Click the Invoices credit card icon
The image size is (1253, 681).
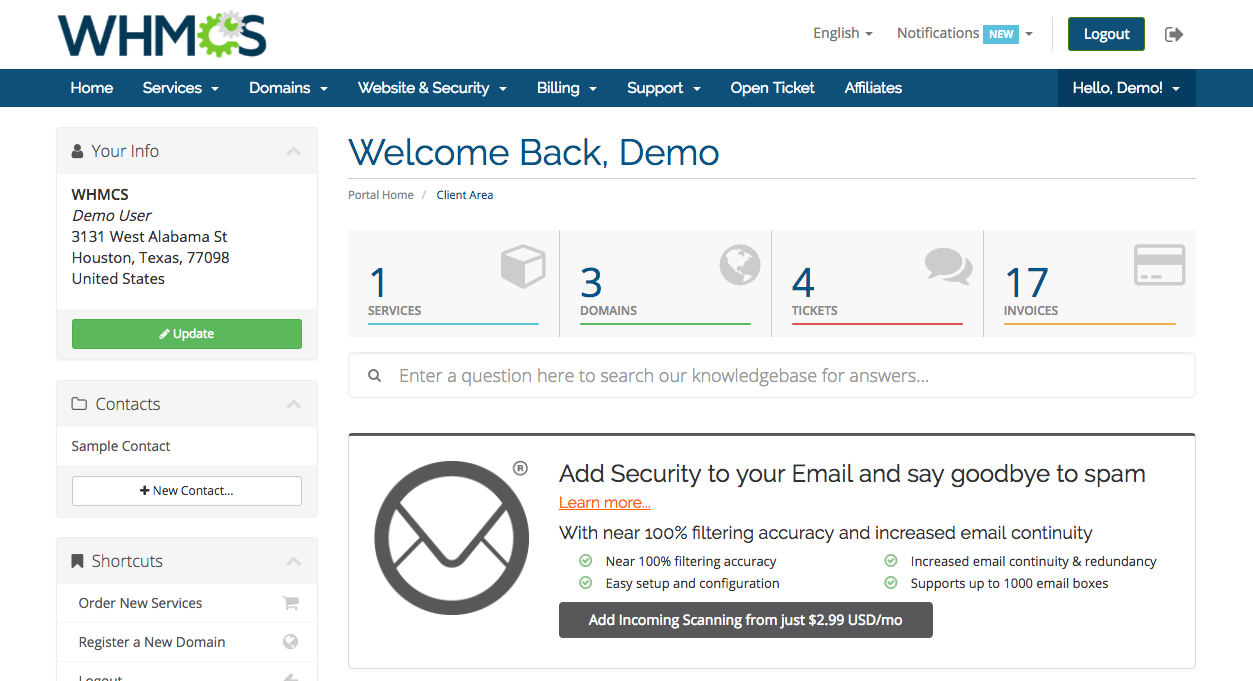coord(1159,266)
